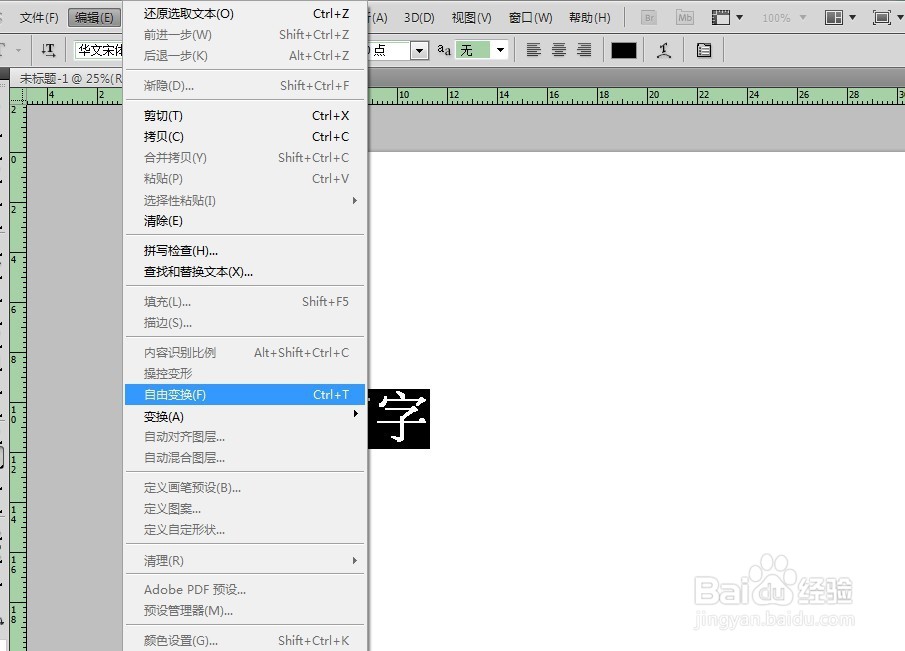Click the Mini Bridge icon
This screenshot has height=651, width=905.
[x=684, y=16]
